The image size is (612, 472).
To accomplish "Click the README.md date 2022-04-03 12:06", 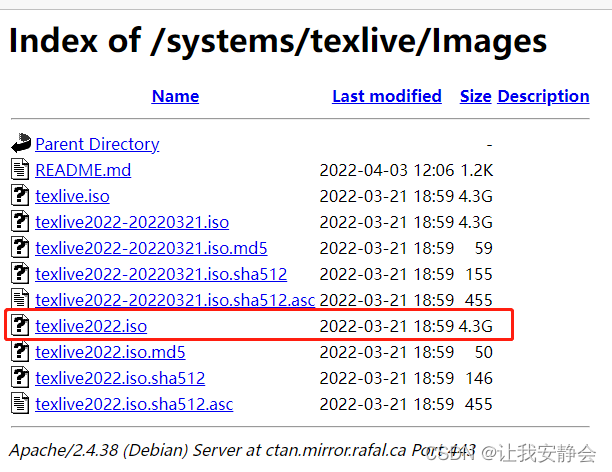I will [387, 170].
